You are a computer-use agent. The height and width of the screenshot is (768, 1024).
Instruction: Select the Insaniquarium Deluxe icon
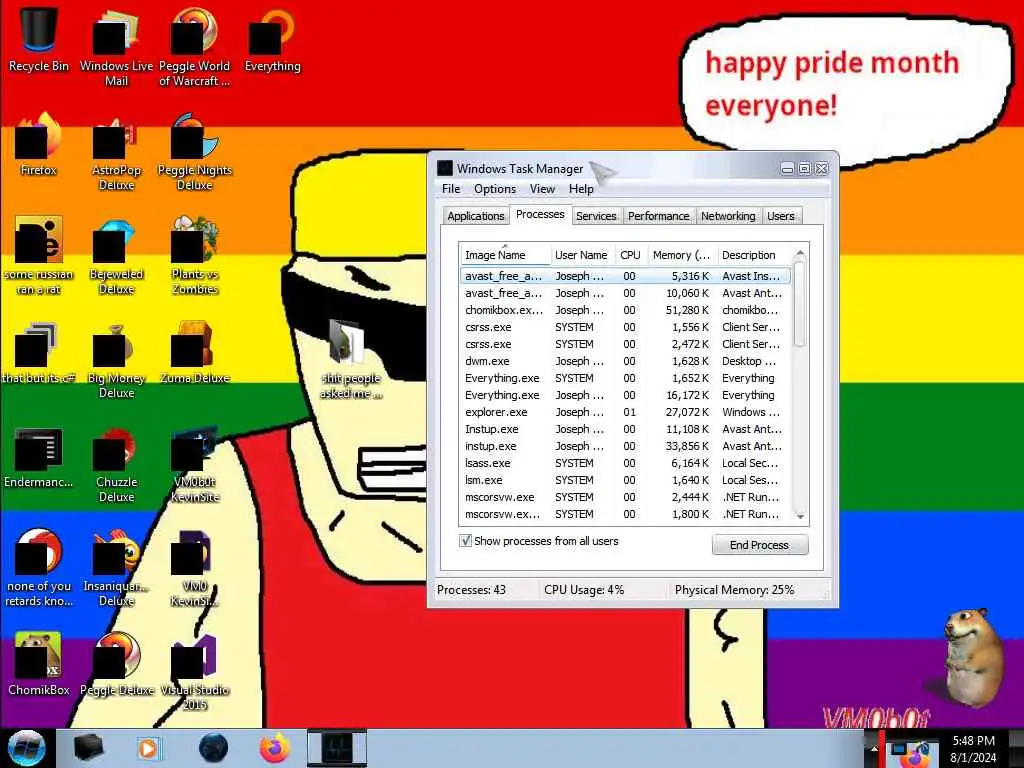[x=116, y=568]
